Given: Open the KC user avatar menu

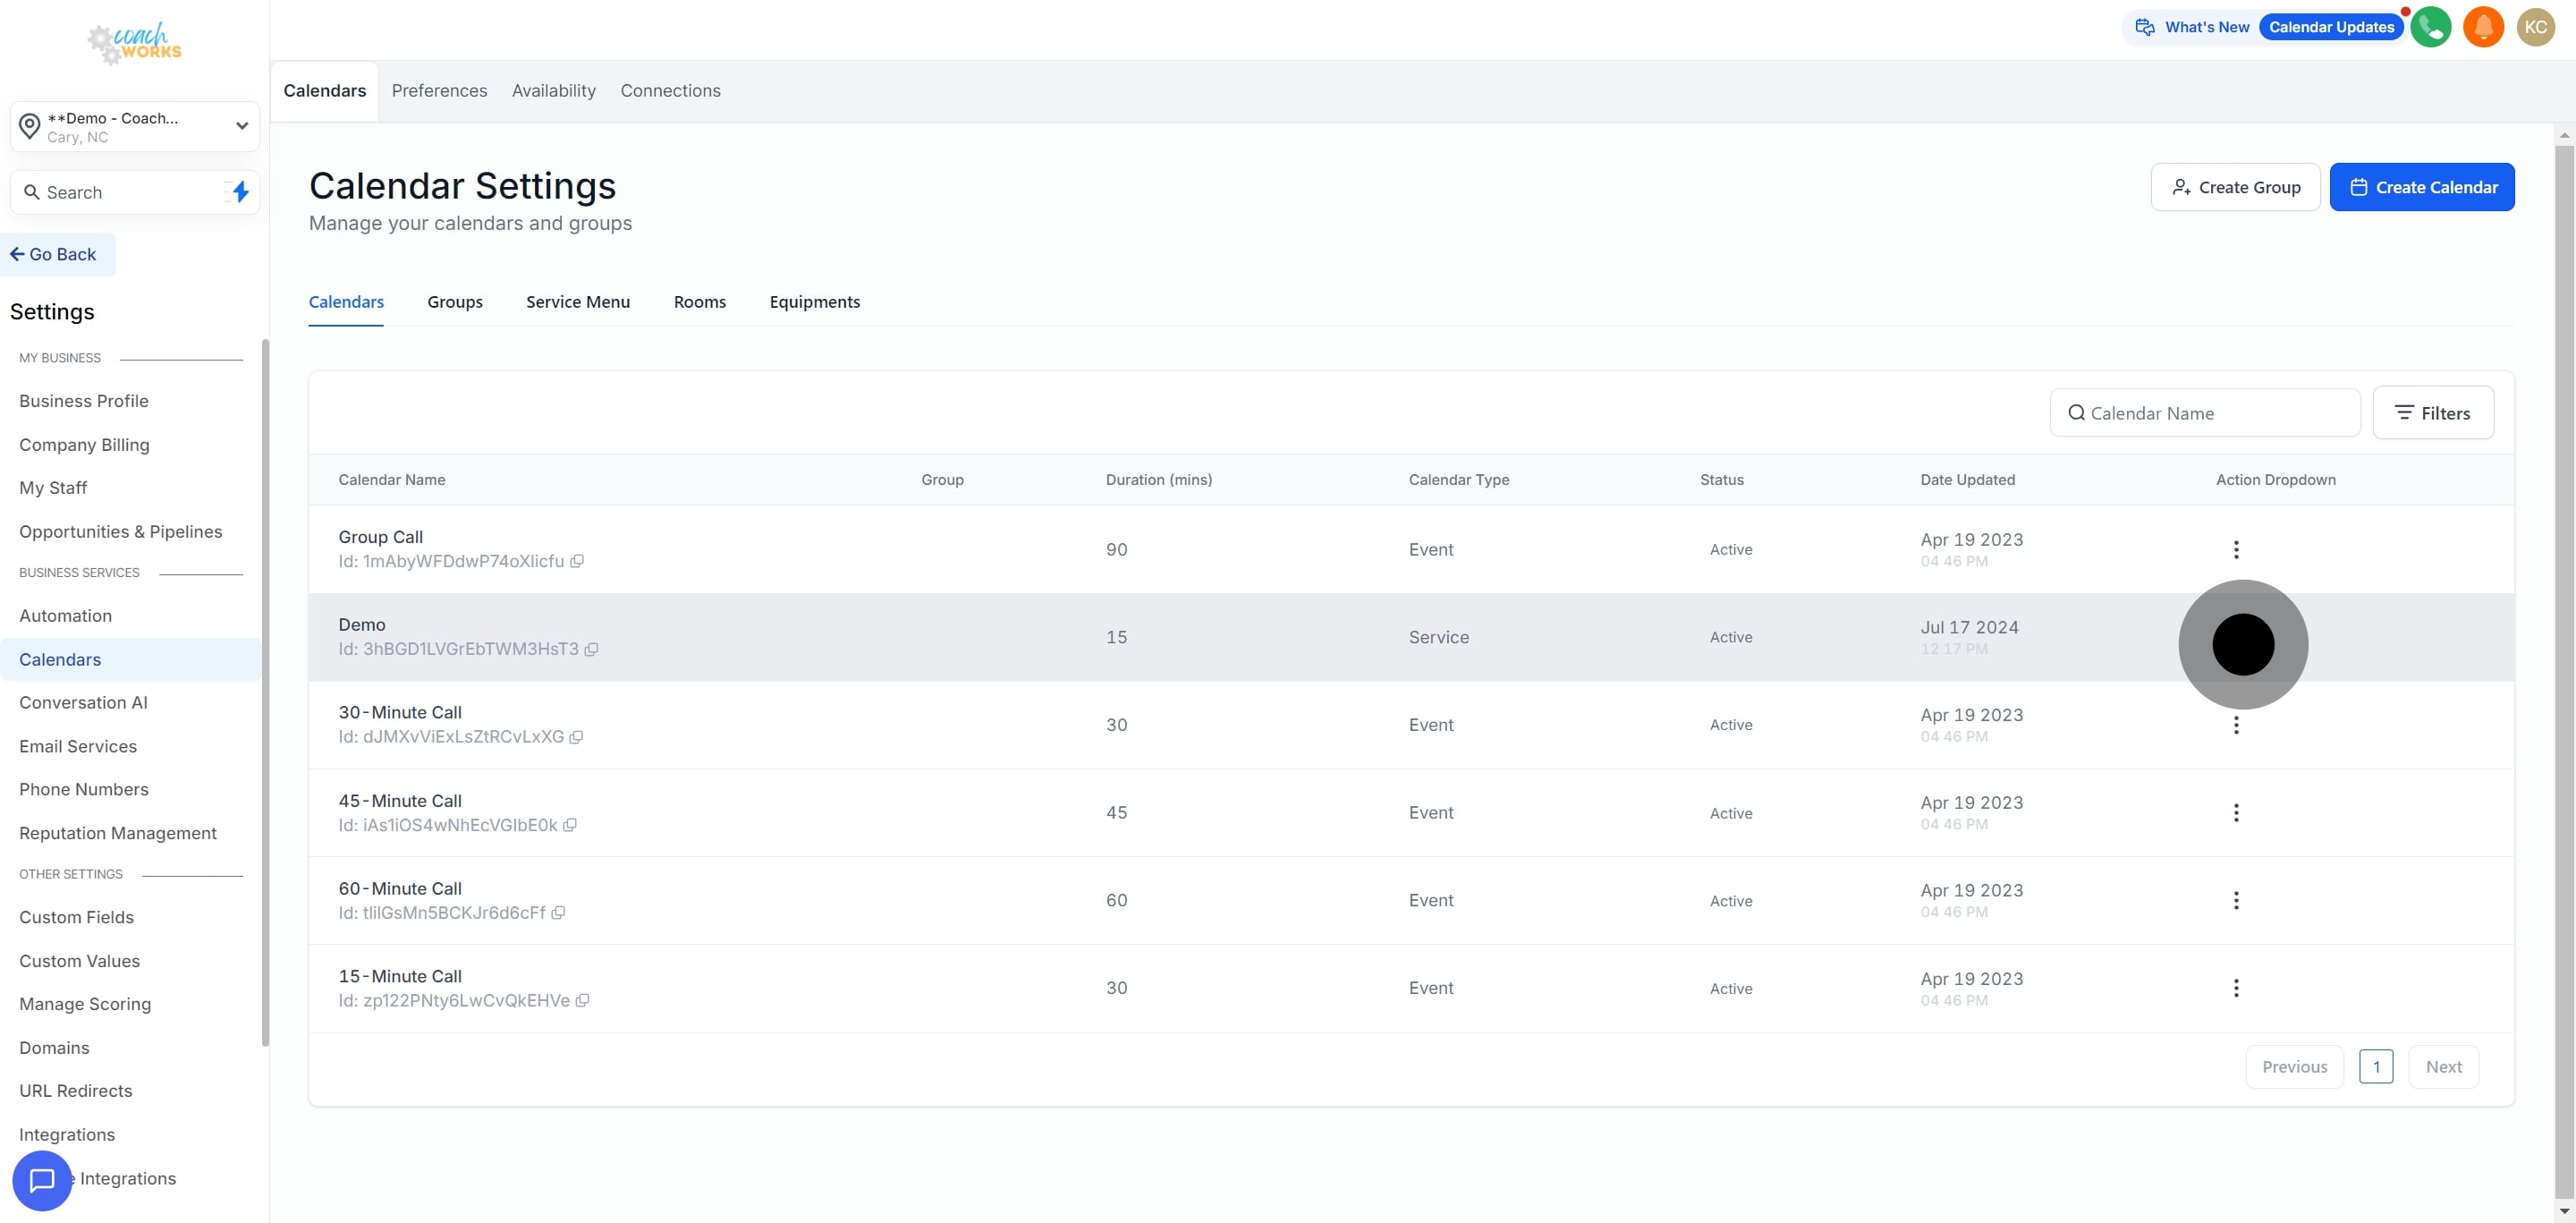Looking at the screenshot, I should [2535, 27].
